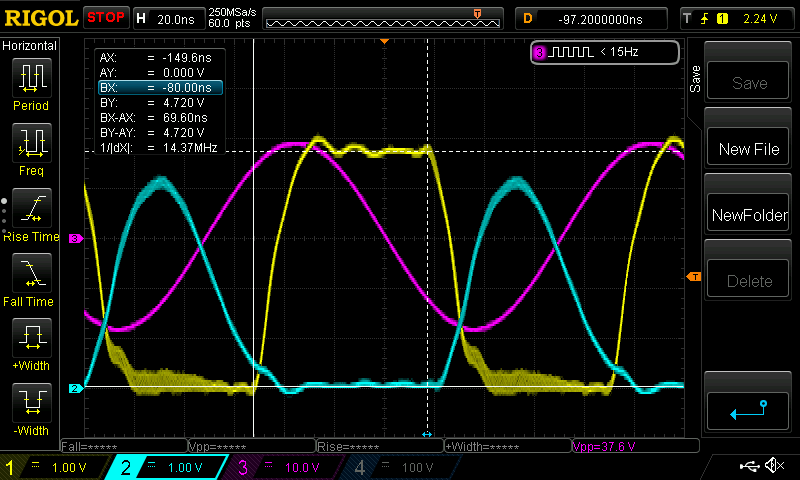Viewport: 800px width, 480px height.
Task: Select channel 3 label at 10.0 V
Action: pyautogui.click(x=284, y=467)
